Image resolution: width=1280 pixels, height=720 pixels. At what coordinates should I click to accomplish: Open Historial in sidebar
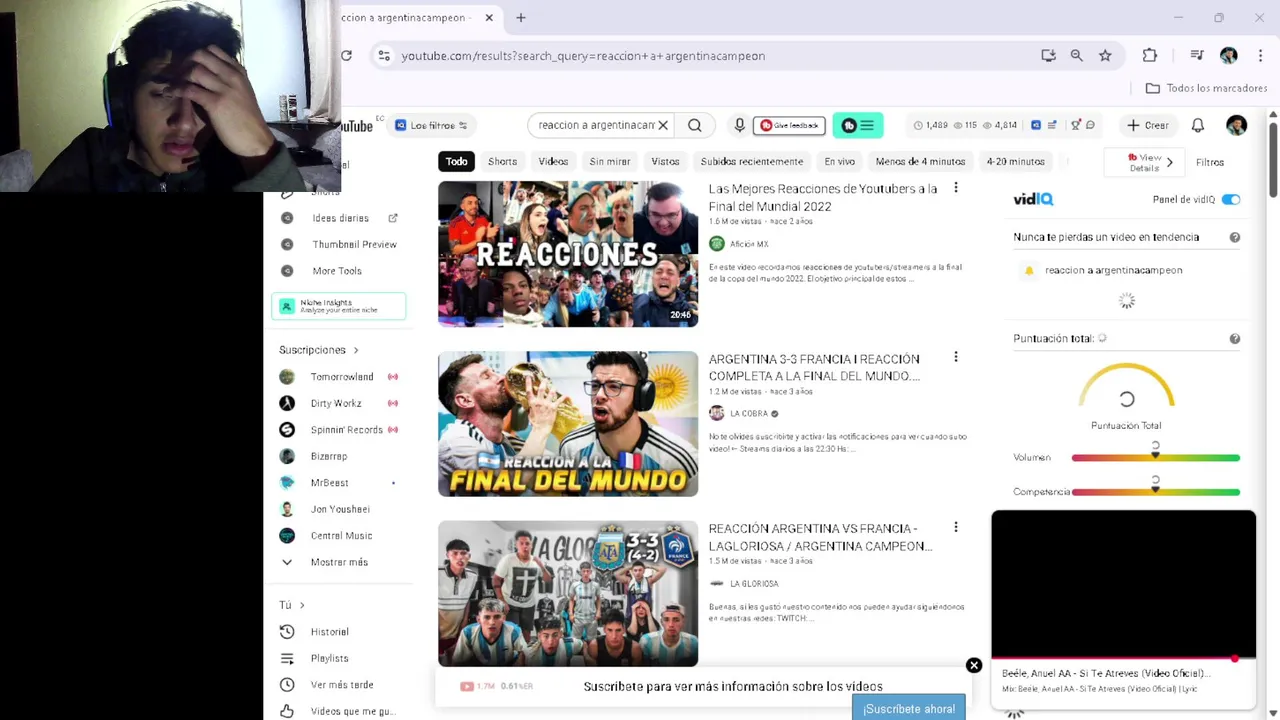coord(330,632)
